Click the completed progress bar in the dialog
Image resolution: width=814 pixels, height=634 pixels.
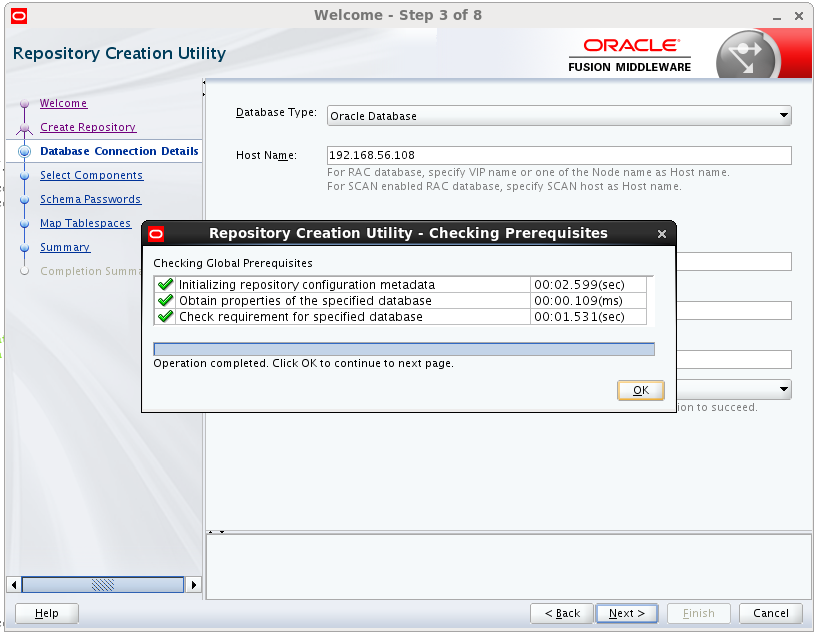point(404,349)
